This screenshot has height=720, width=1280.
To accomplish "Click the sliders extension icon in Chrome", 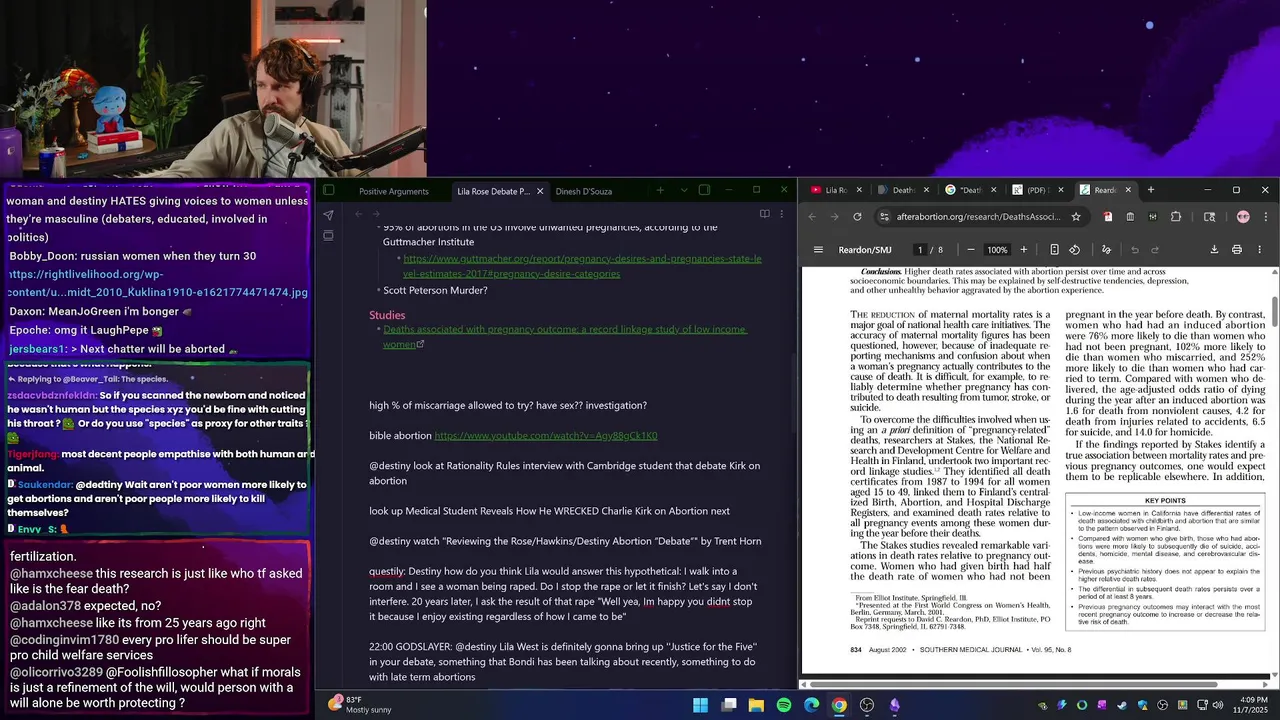I will (x=1153, y=216).
